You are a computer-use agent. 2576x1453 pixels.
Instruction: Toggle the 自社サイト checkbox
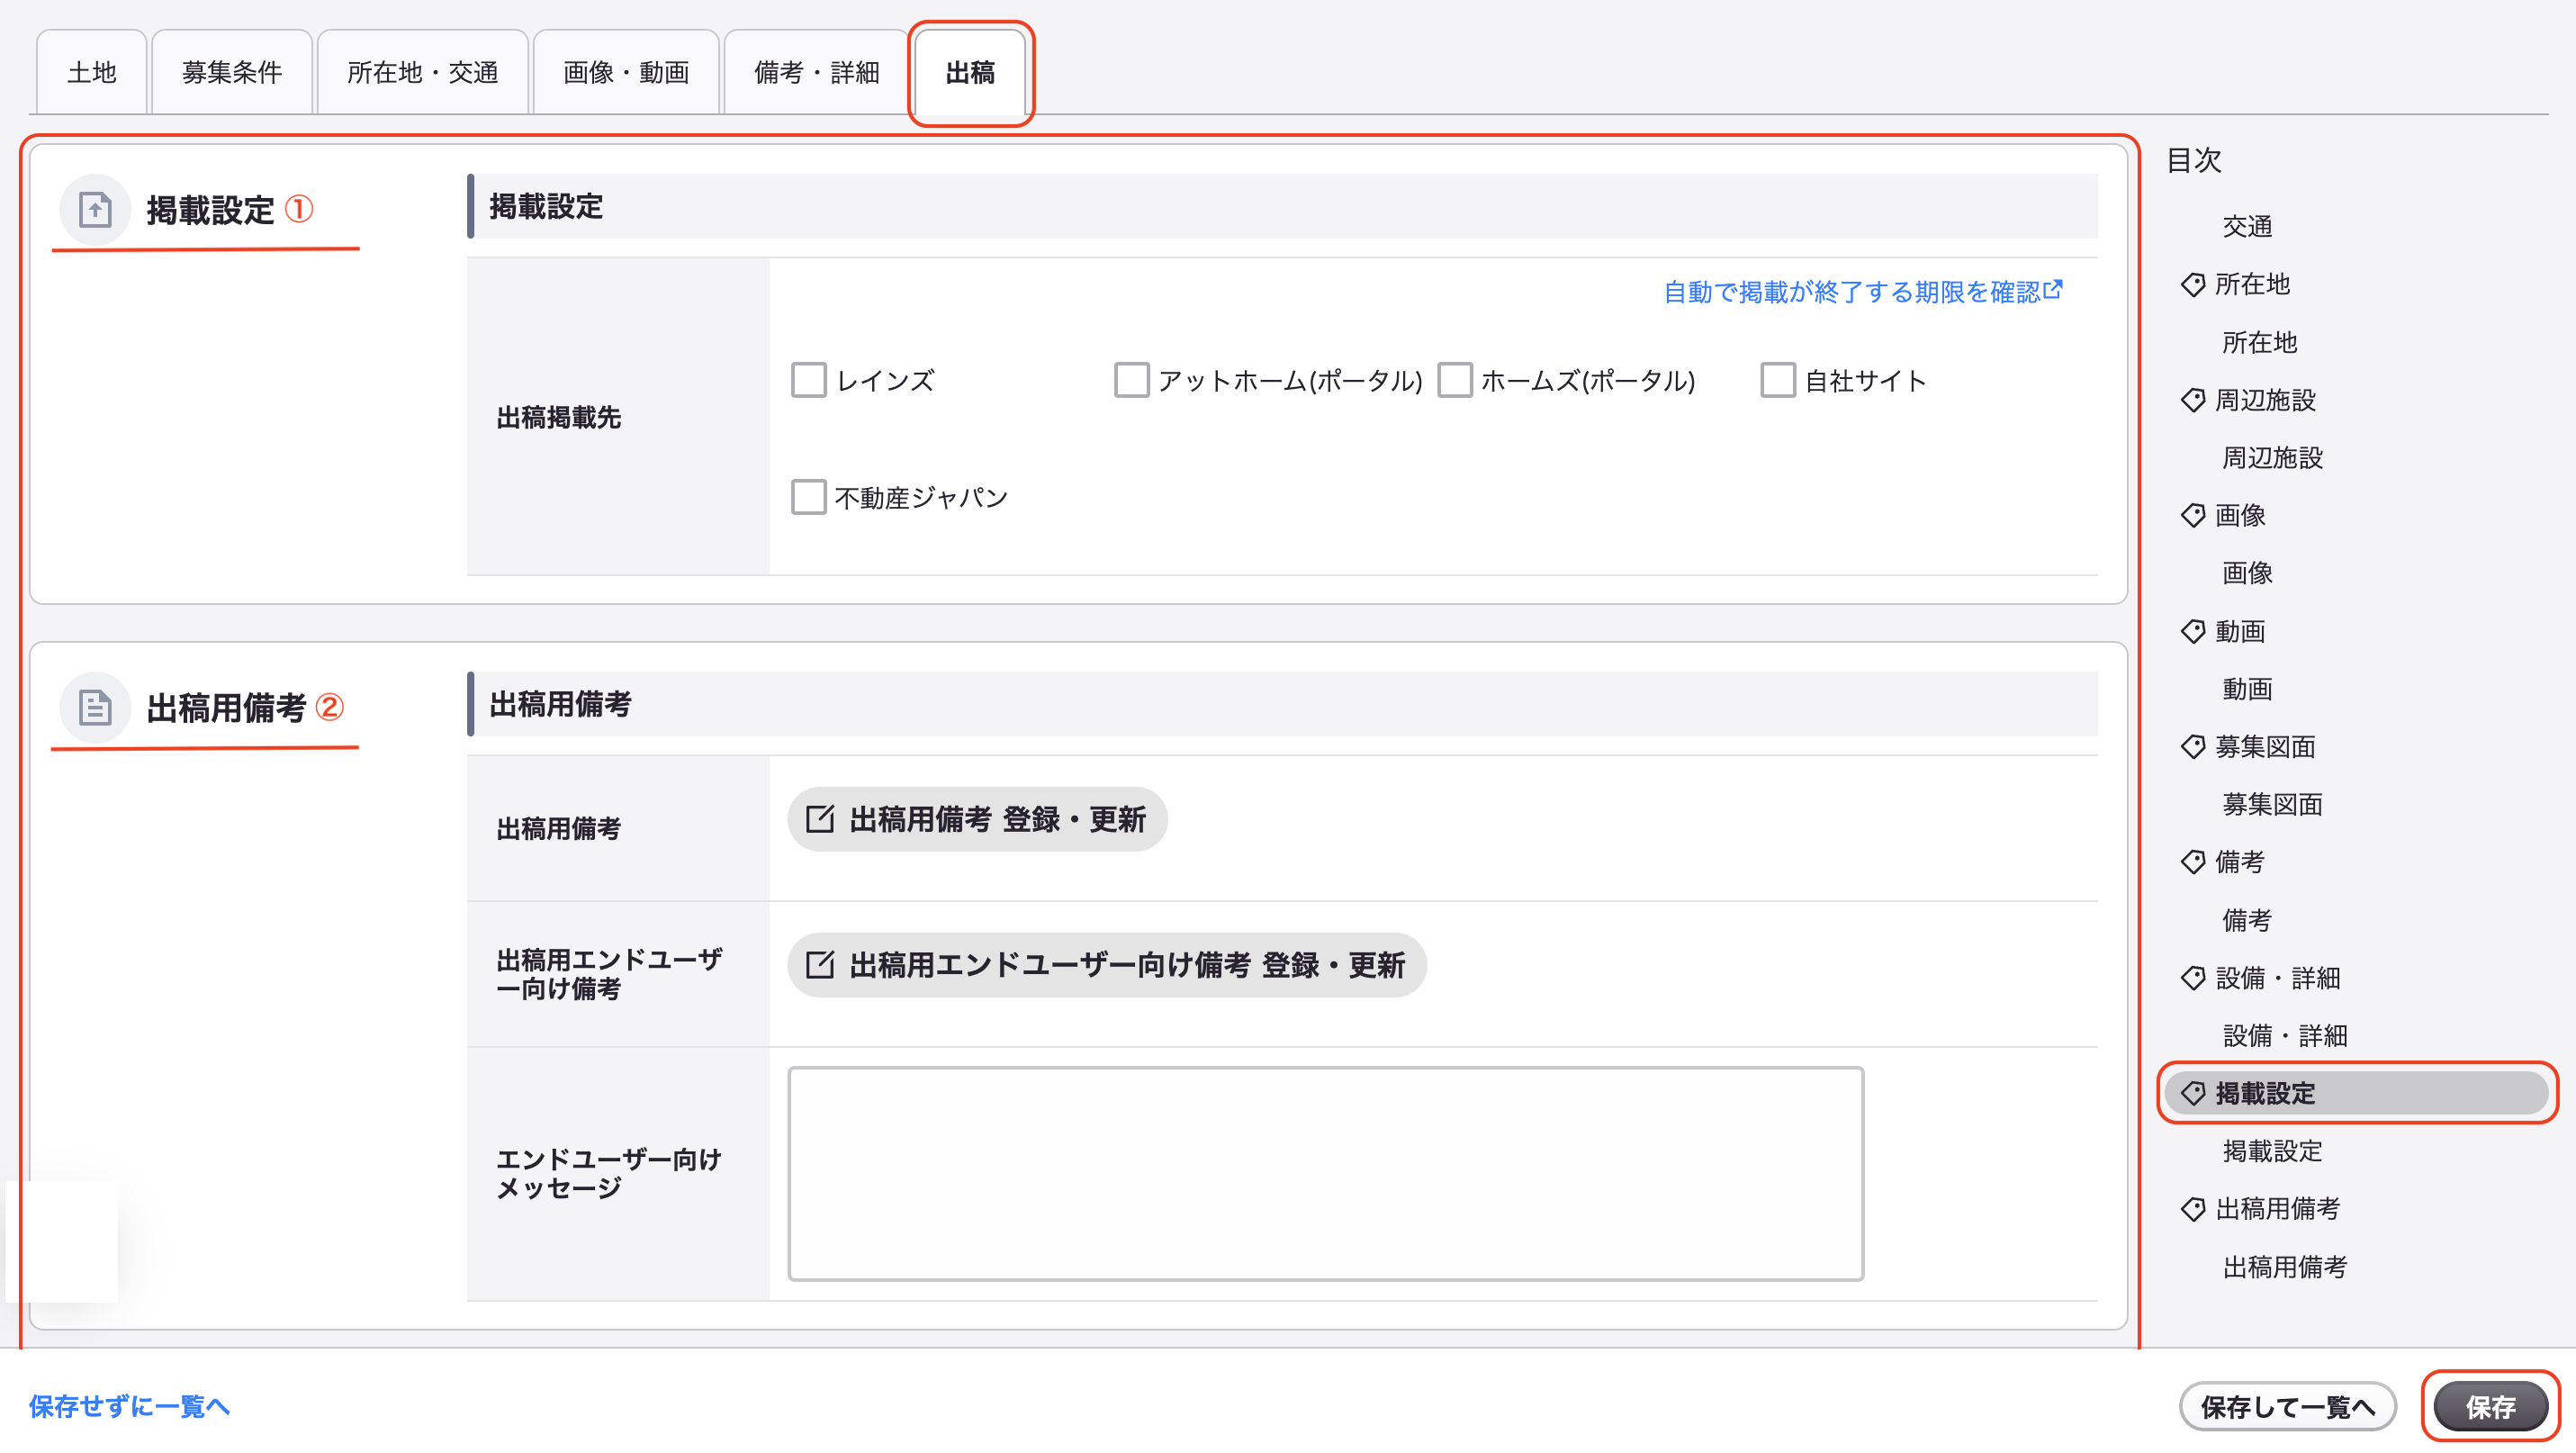[1777, 380]
